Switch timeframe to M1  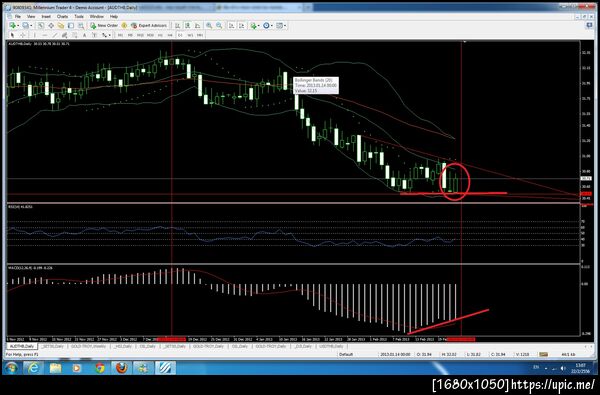120,35
